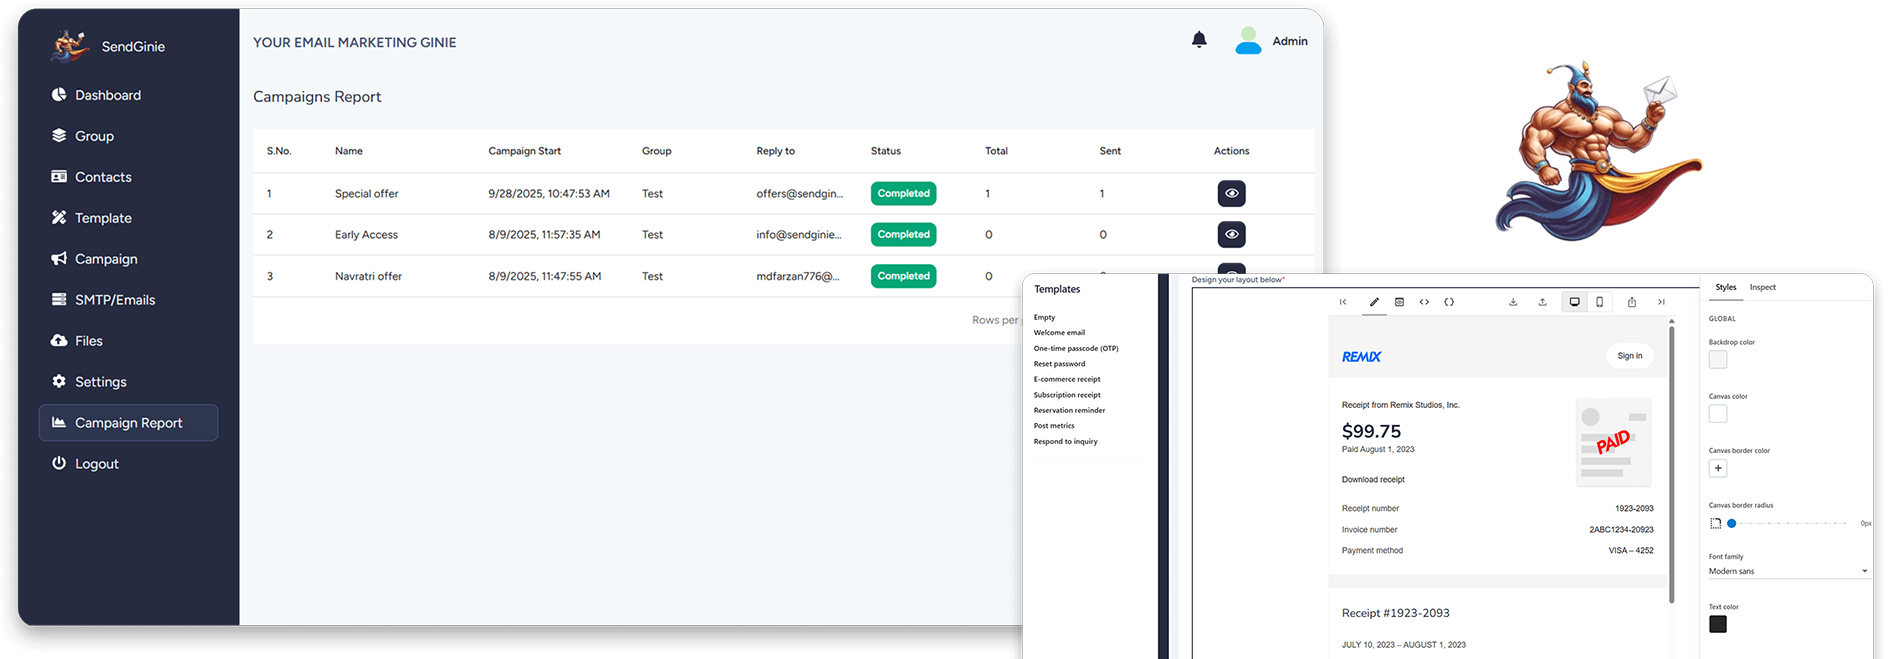This screenshot has height=659, width=1899.
Task: View details for Special offer campaign
Action: pyautogui.click(x=1231, y=194)
